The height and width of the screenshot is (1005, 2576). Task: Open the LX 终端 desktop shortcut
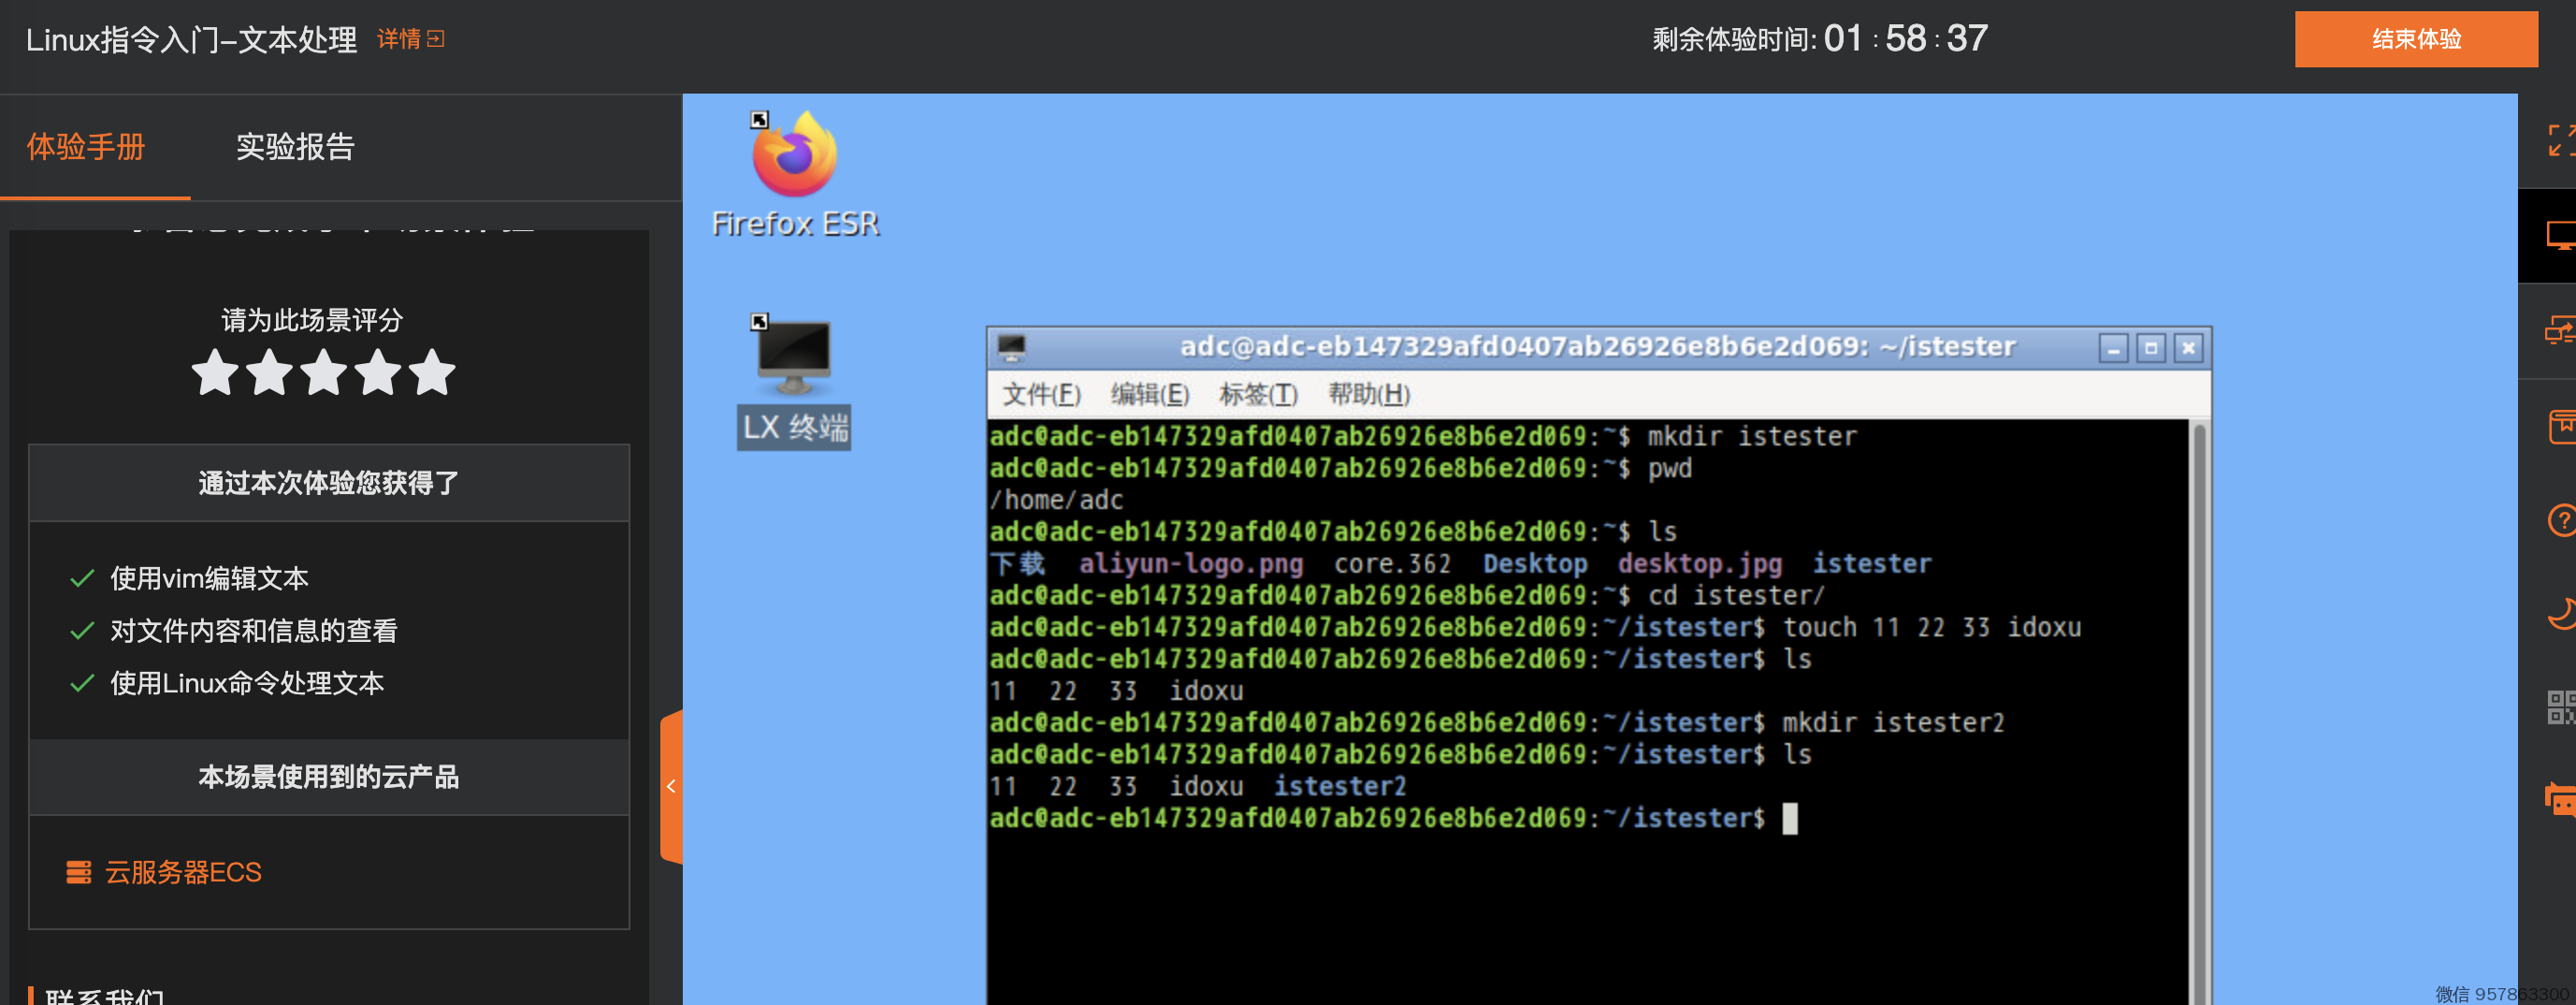pyautogui.click(x=794, y=382)
